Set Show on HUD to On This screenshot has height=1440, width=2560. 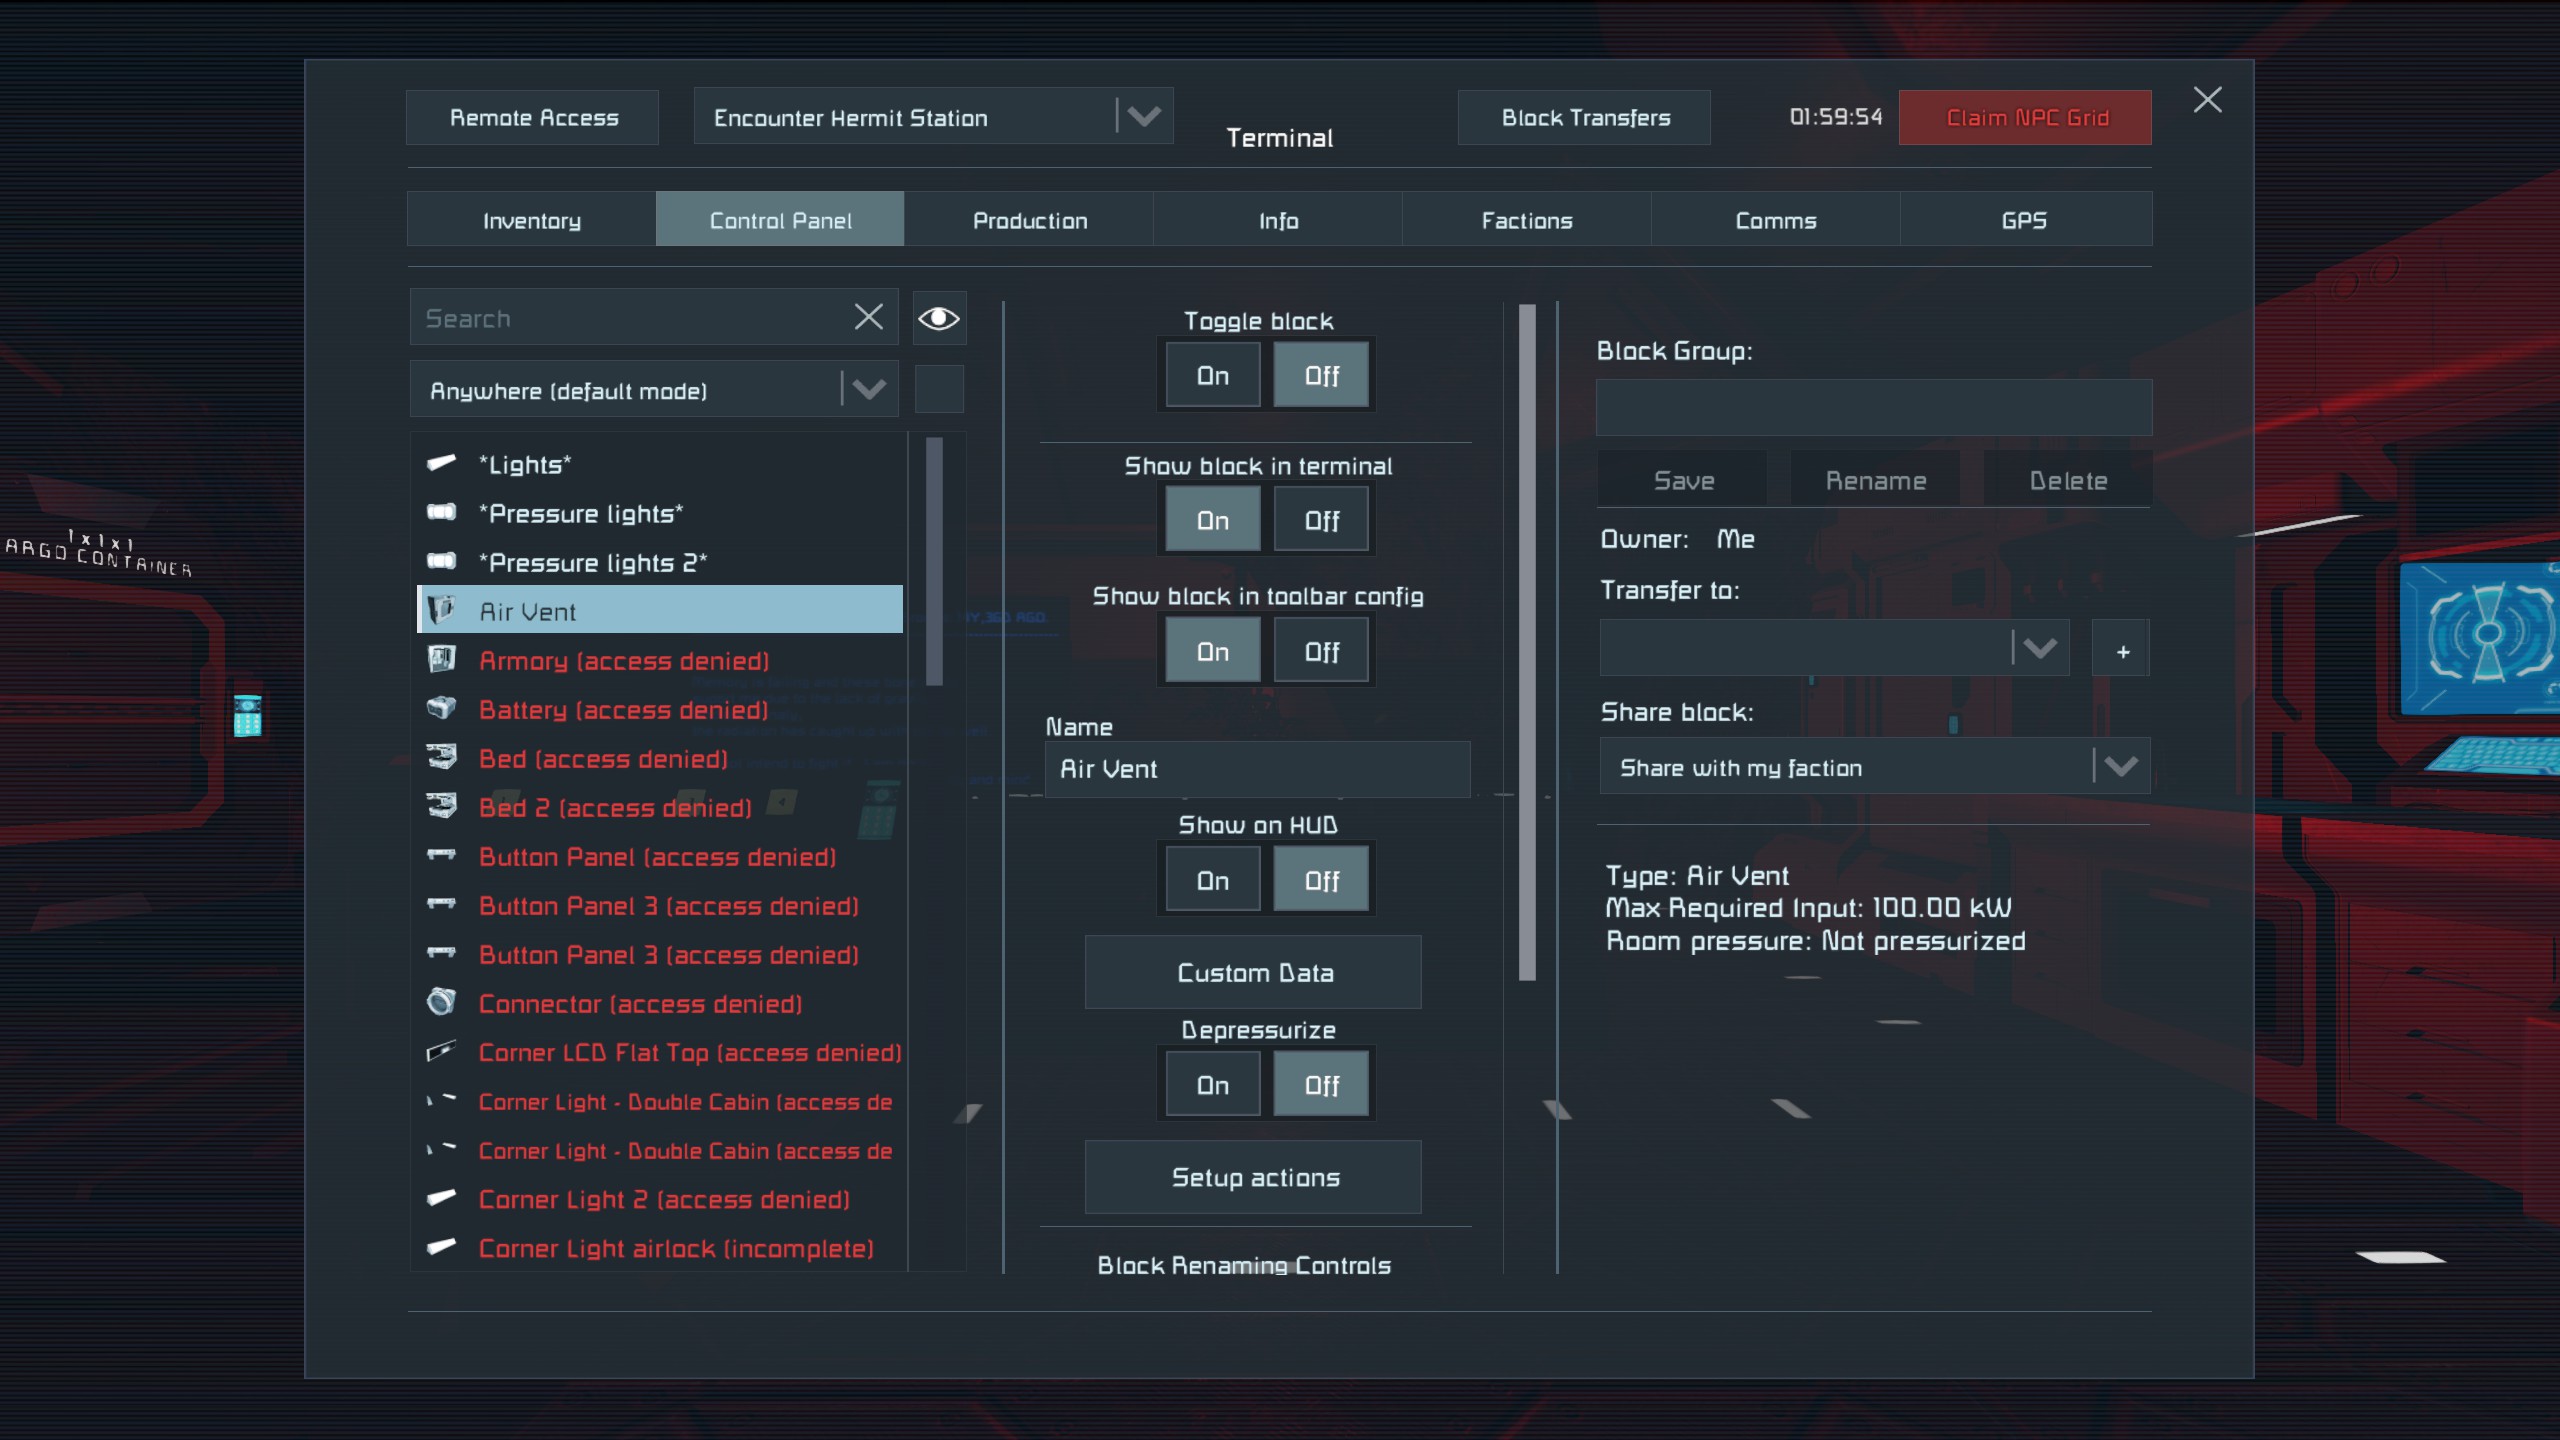[x=1212, y=881]
